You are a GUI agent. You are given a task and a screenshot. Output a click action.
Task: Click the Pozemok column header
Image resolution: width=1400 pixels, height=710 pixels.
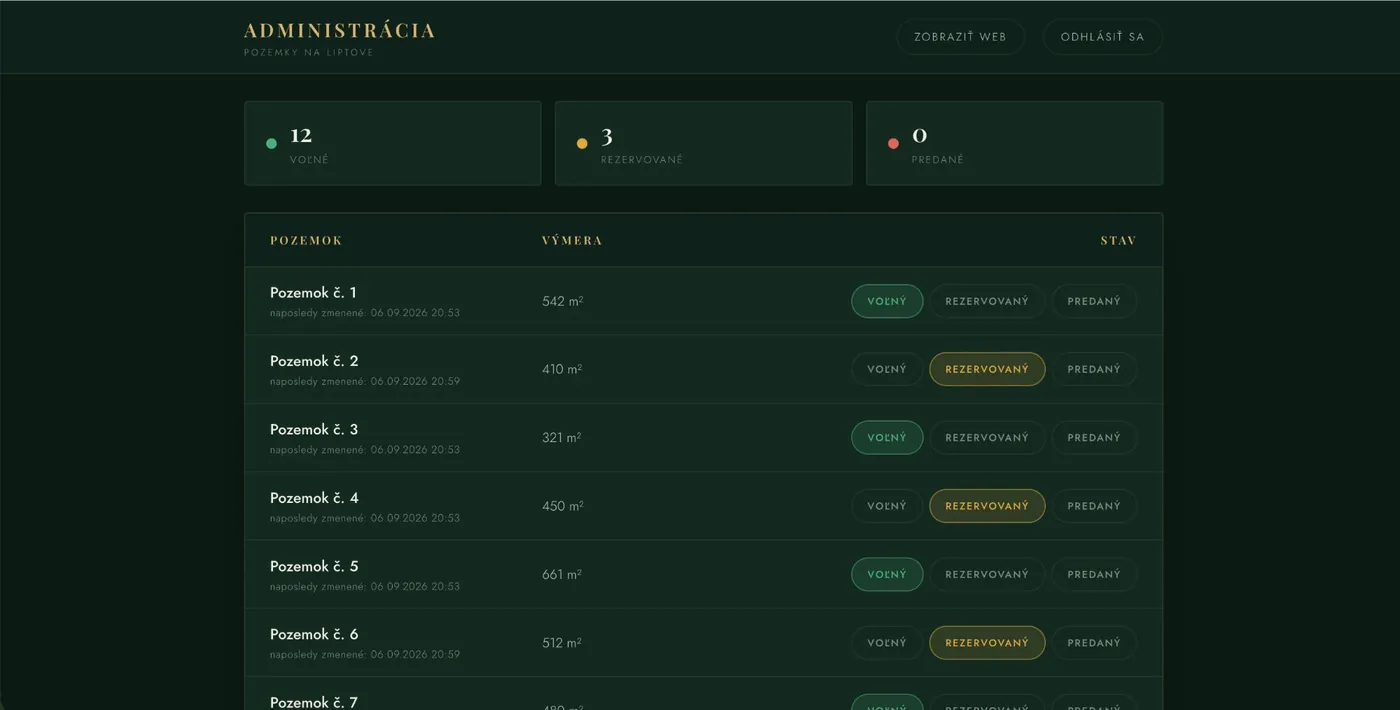306,240
